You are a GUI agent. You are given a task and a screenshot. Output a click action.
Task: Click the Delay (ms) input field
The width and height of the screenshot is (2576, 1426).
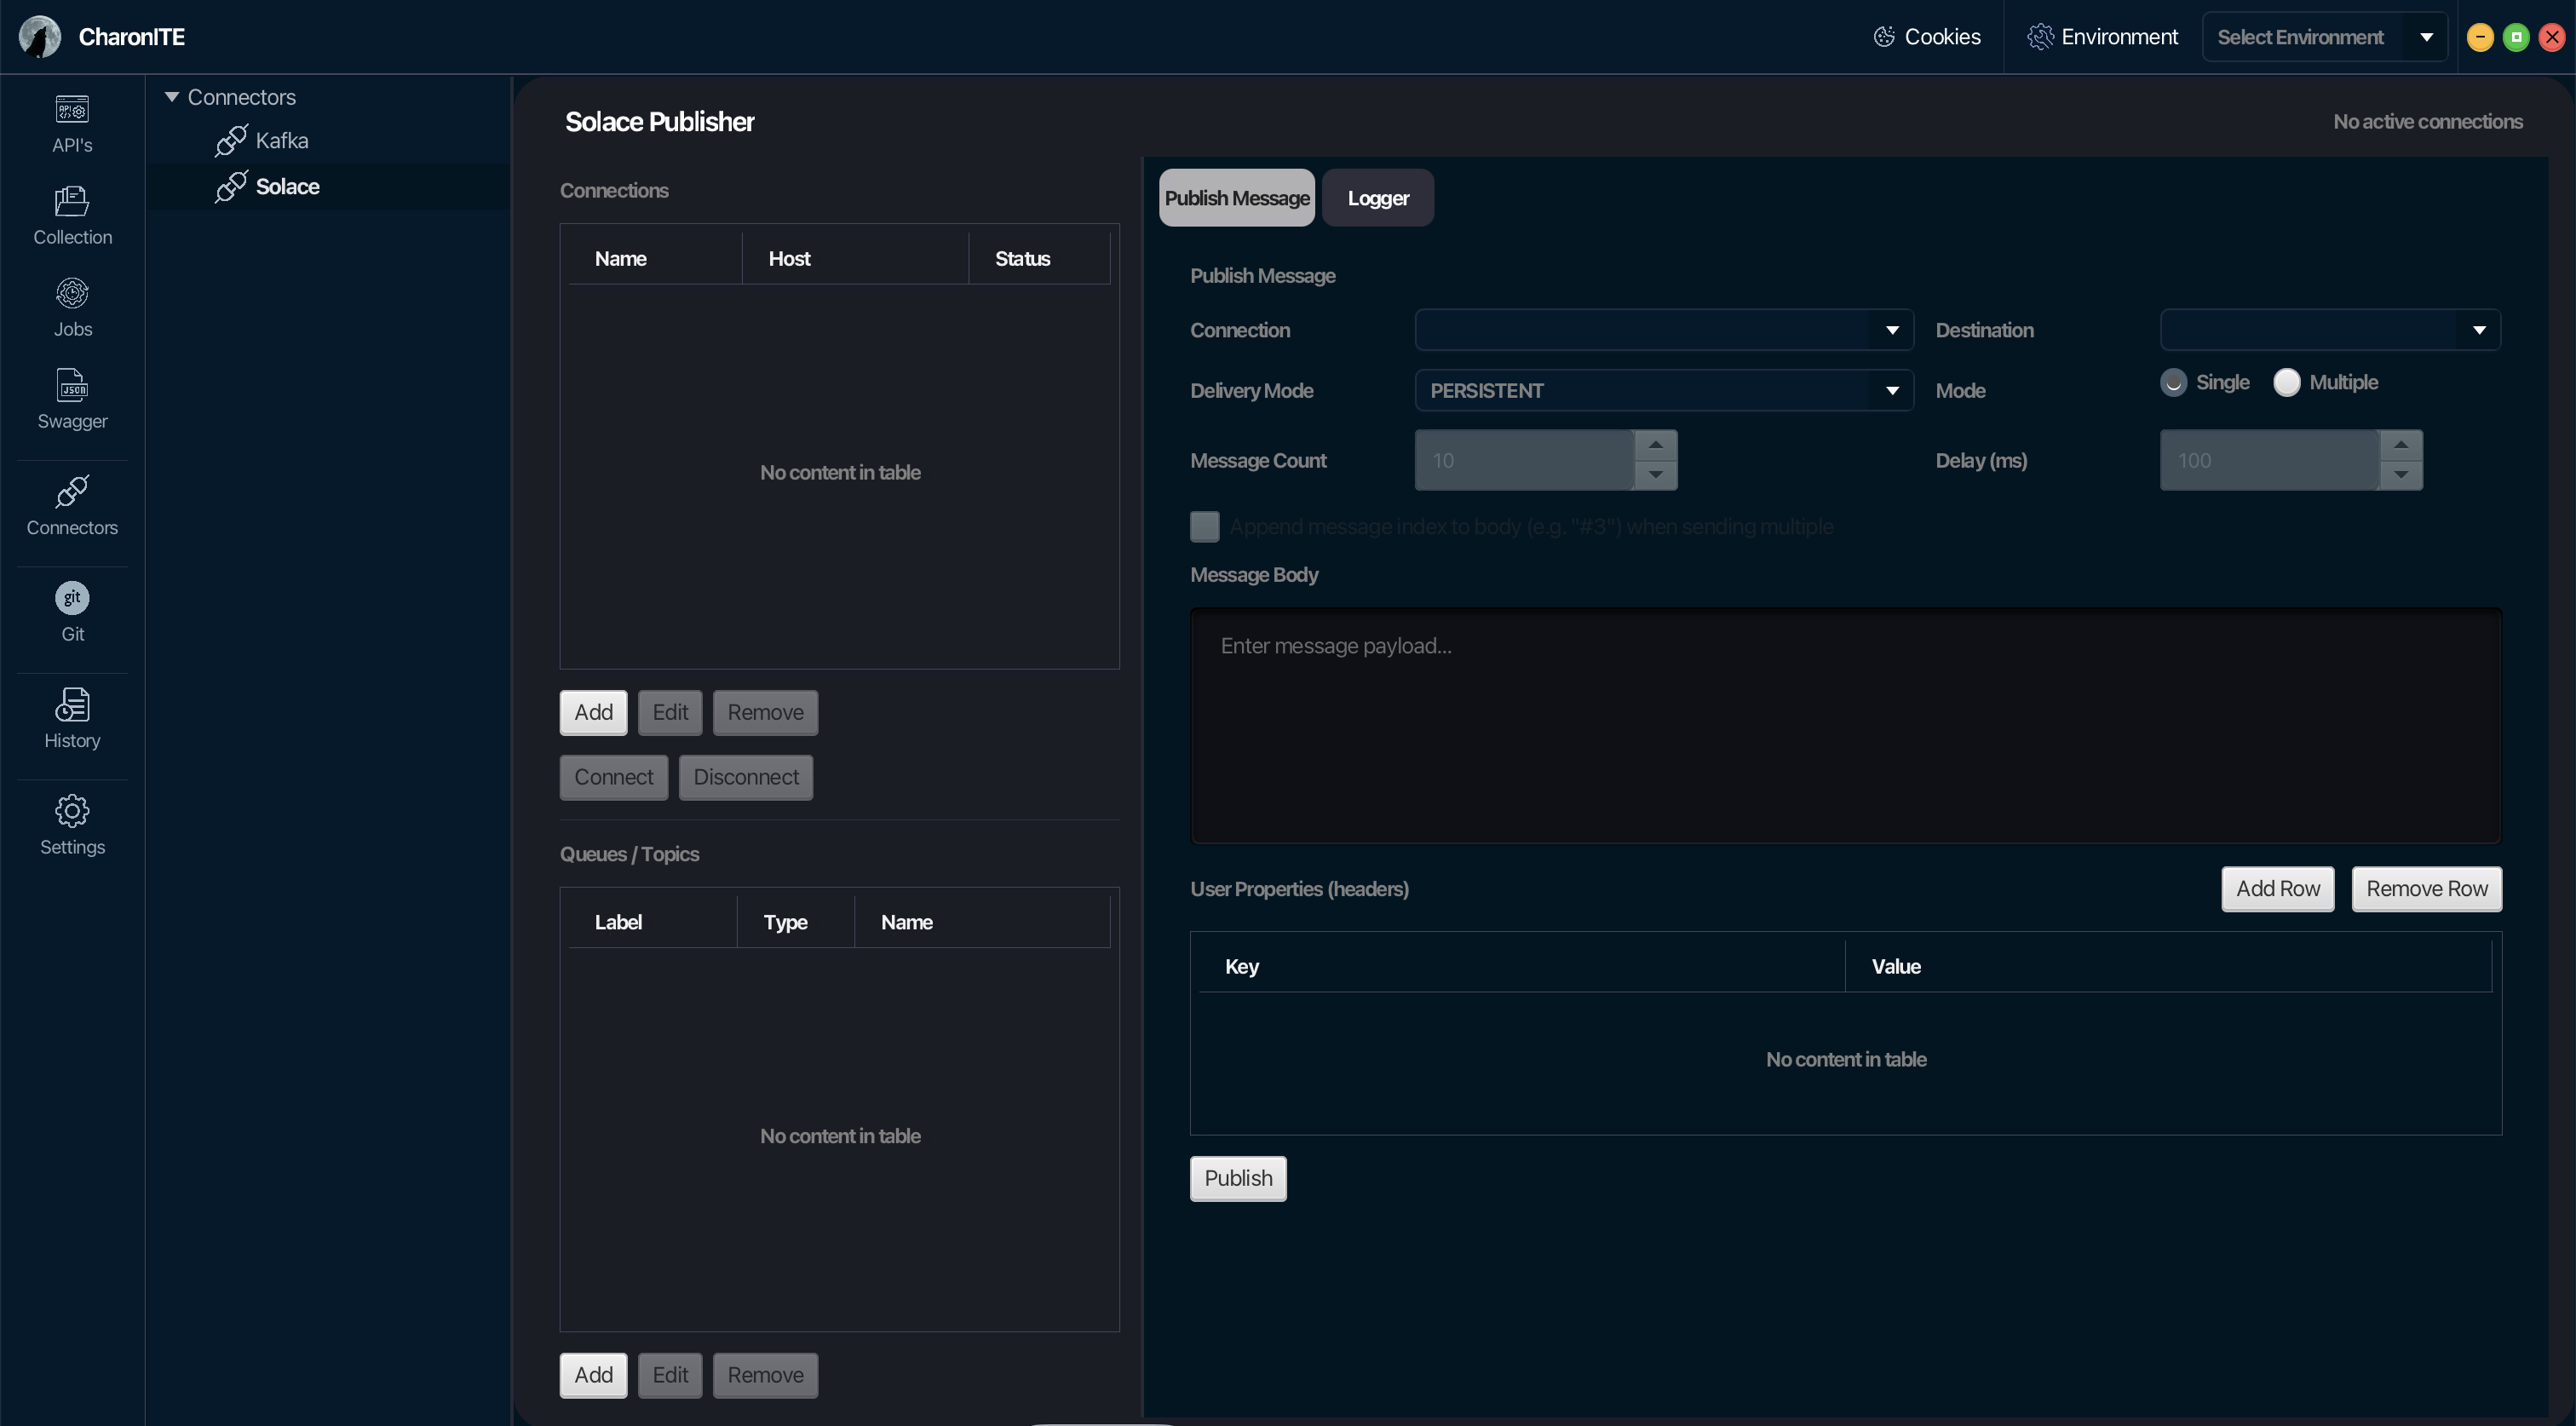2269,461
